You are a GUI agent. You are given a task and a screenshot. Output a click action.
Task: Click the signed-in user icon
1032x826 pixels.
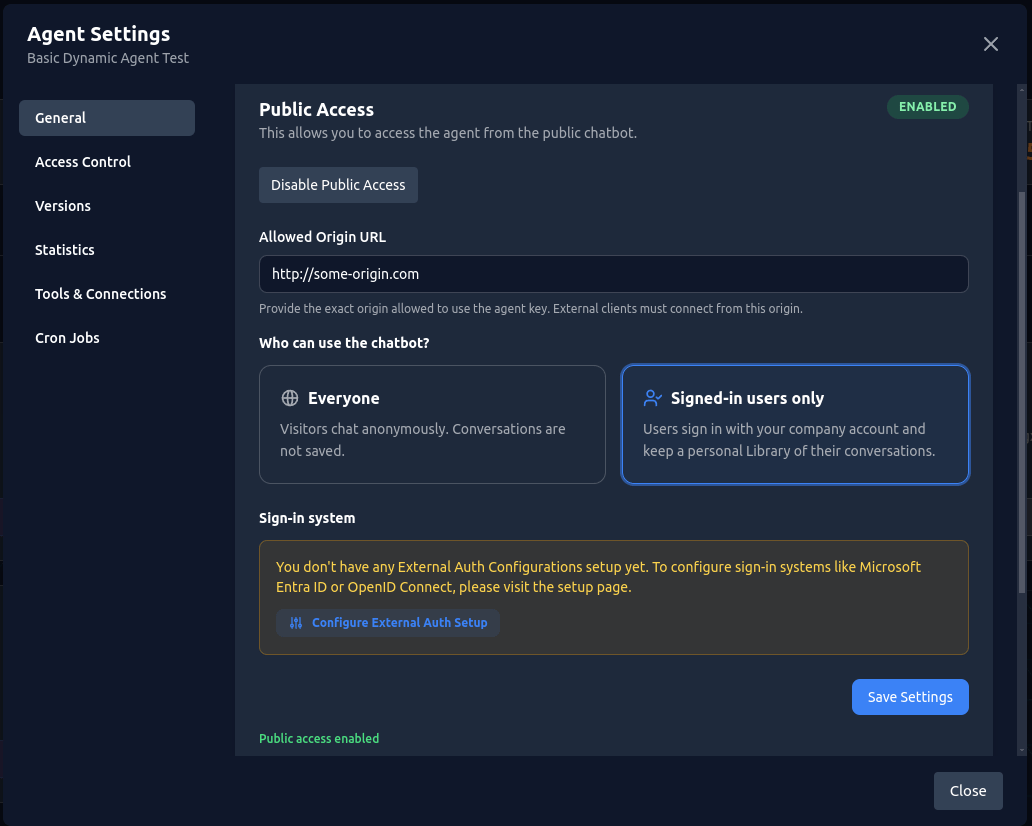[x=652, y=398]
